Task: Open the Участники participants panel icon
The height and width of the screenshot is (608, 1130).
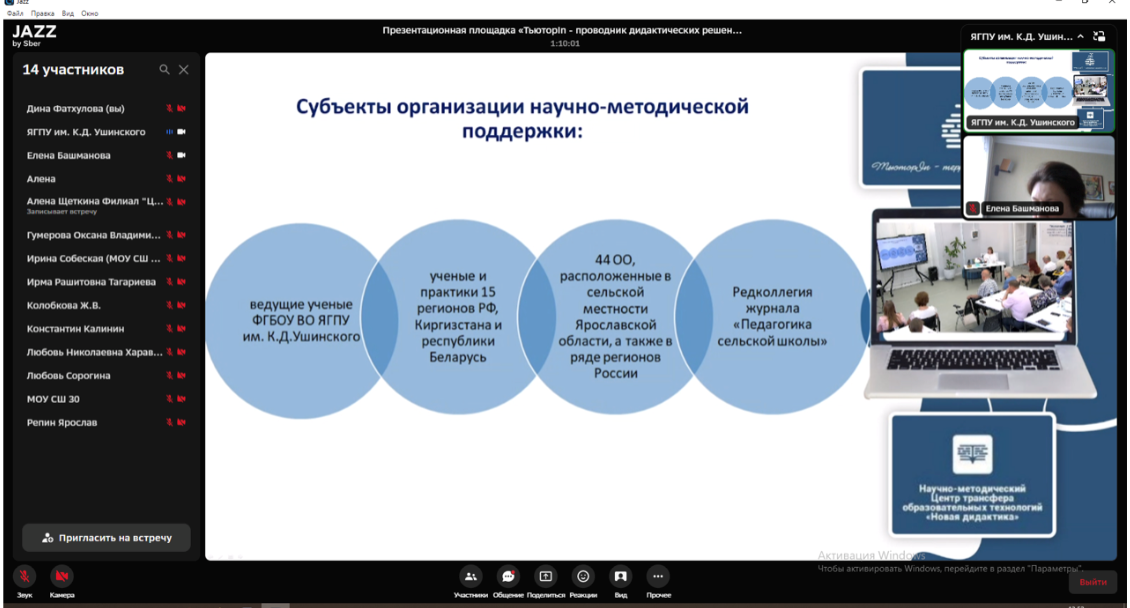Action: [x=470, y=577]
